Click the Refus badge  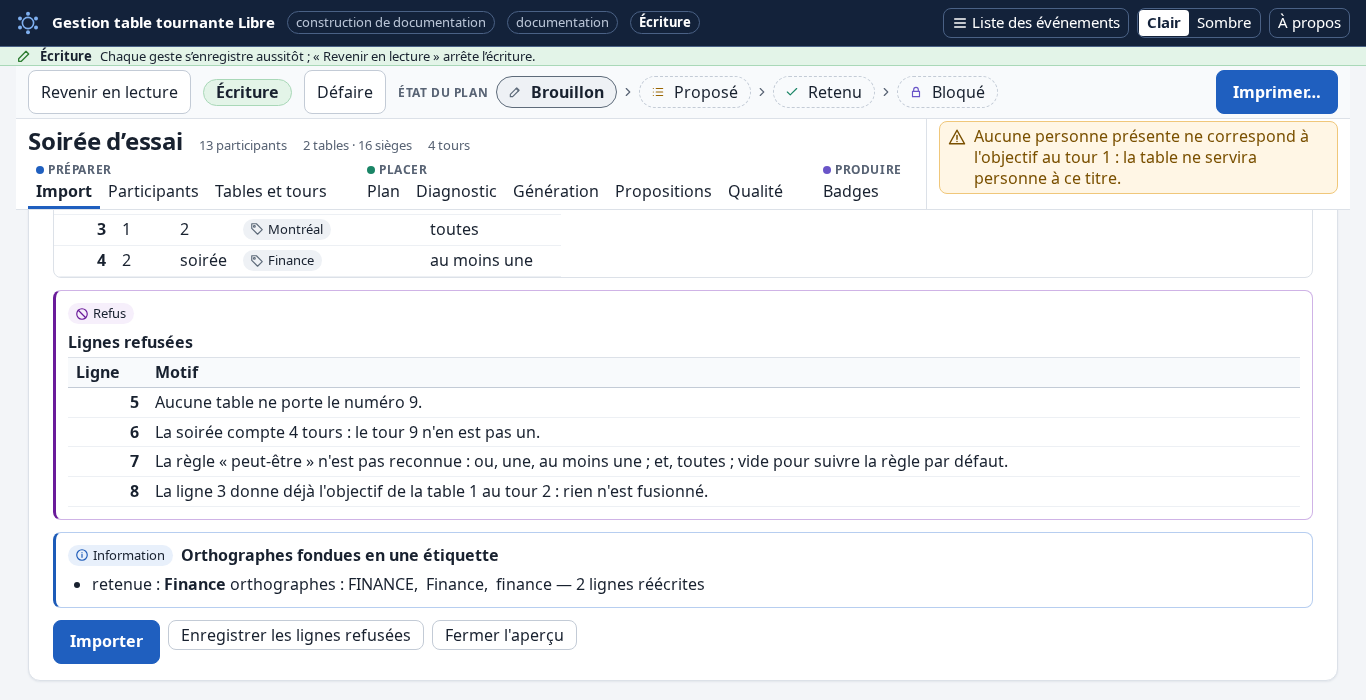click(x=101, y=314)
